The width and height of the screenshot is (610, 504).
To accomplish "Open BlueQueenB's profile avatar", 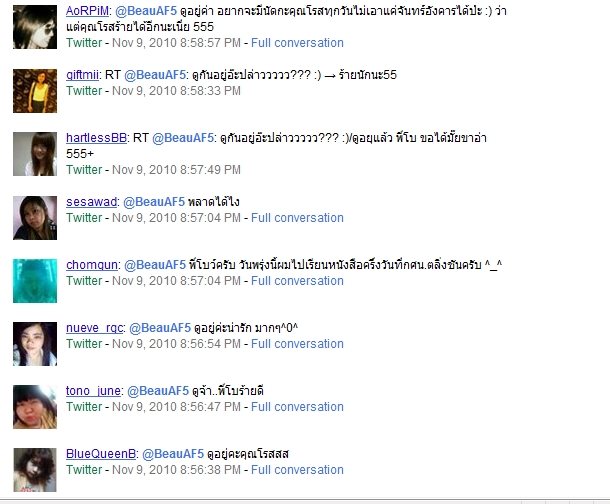I will [x=35, y=470].
